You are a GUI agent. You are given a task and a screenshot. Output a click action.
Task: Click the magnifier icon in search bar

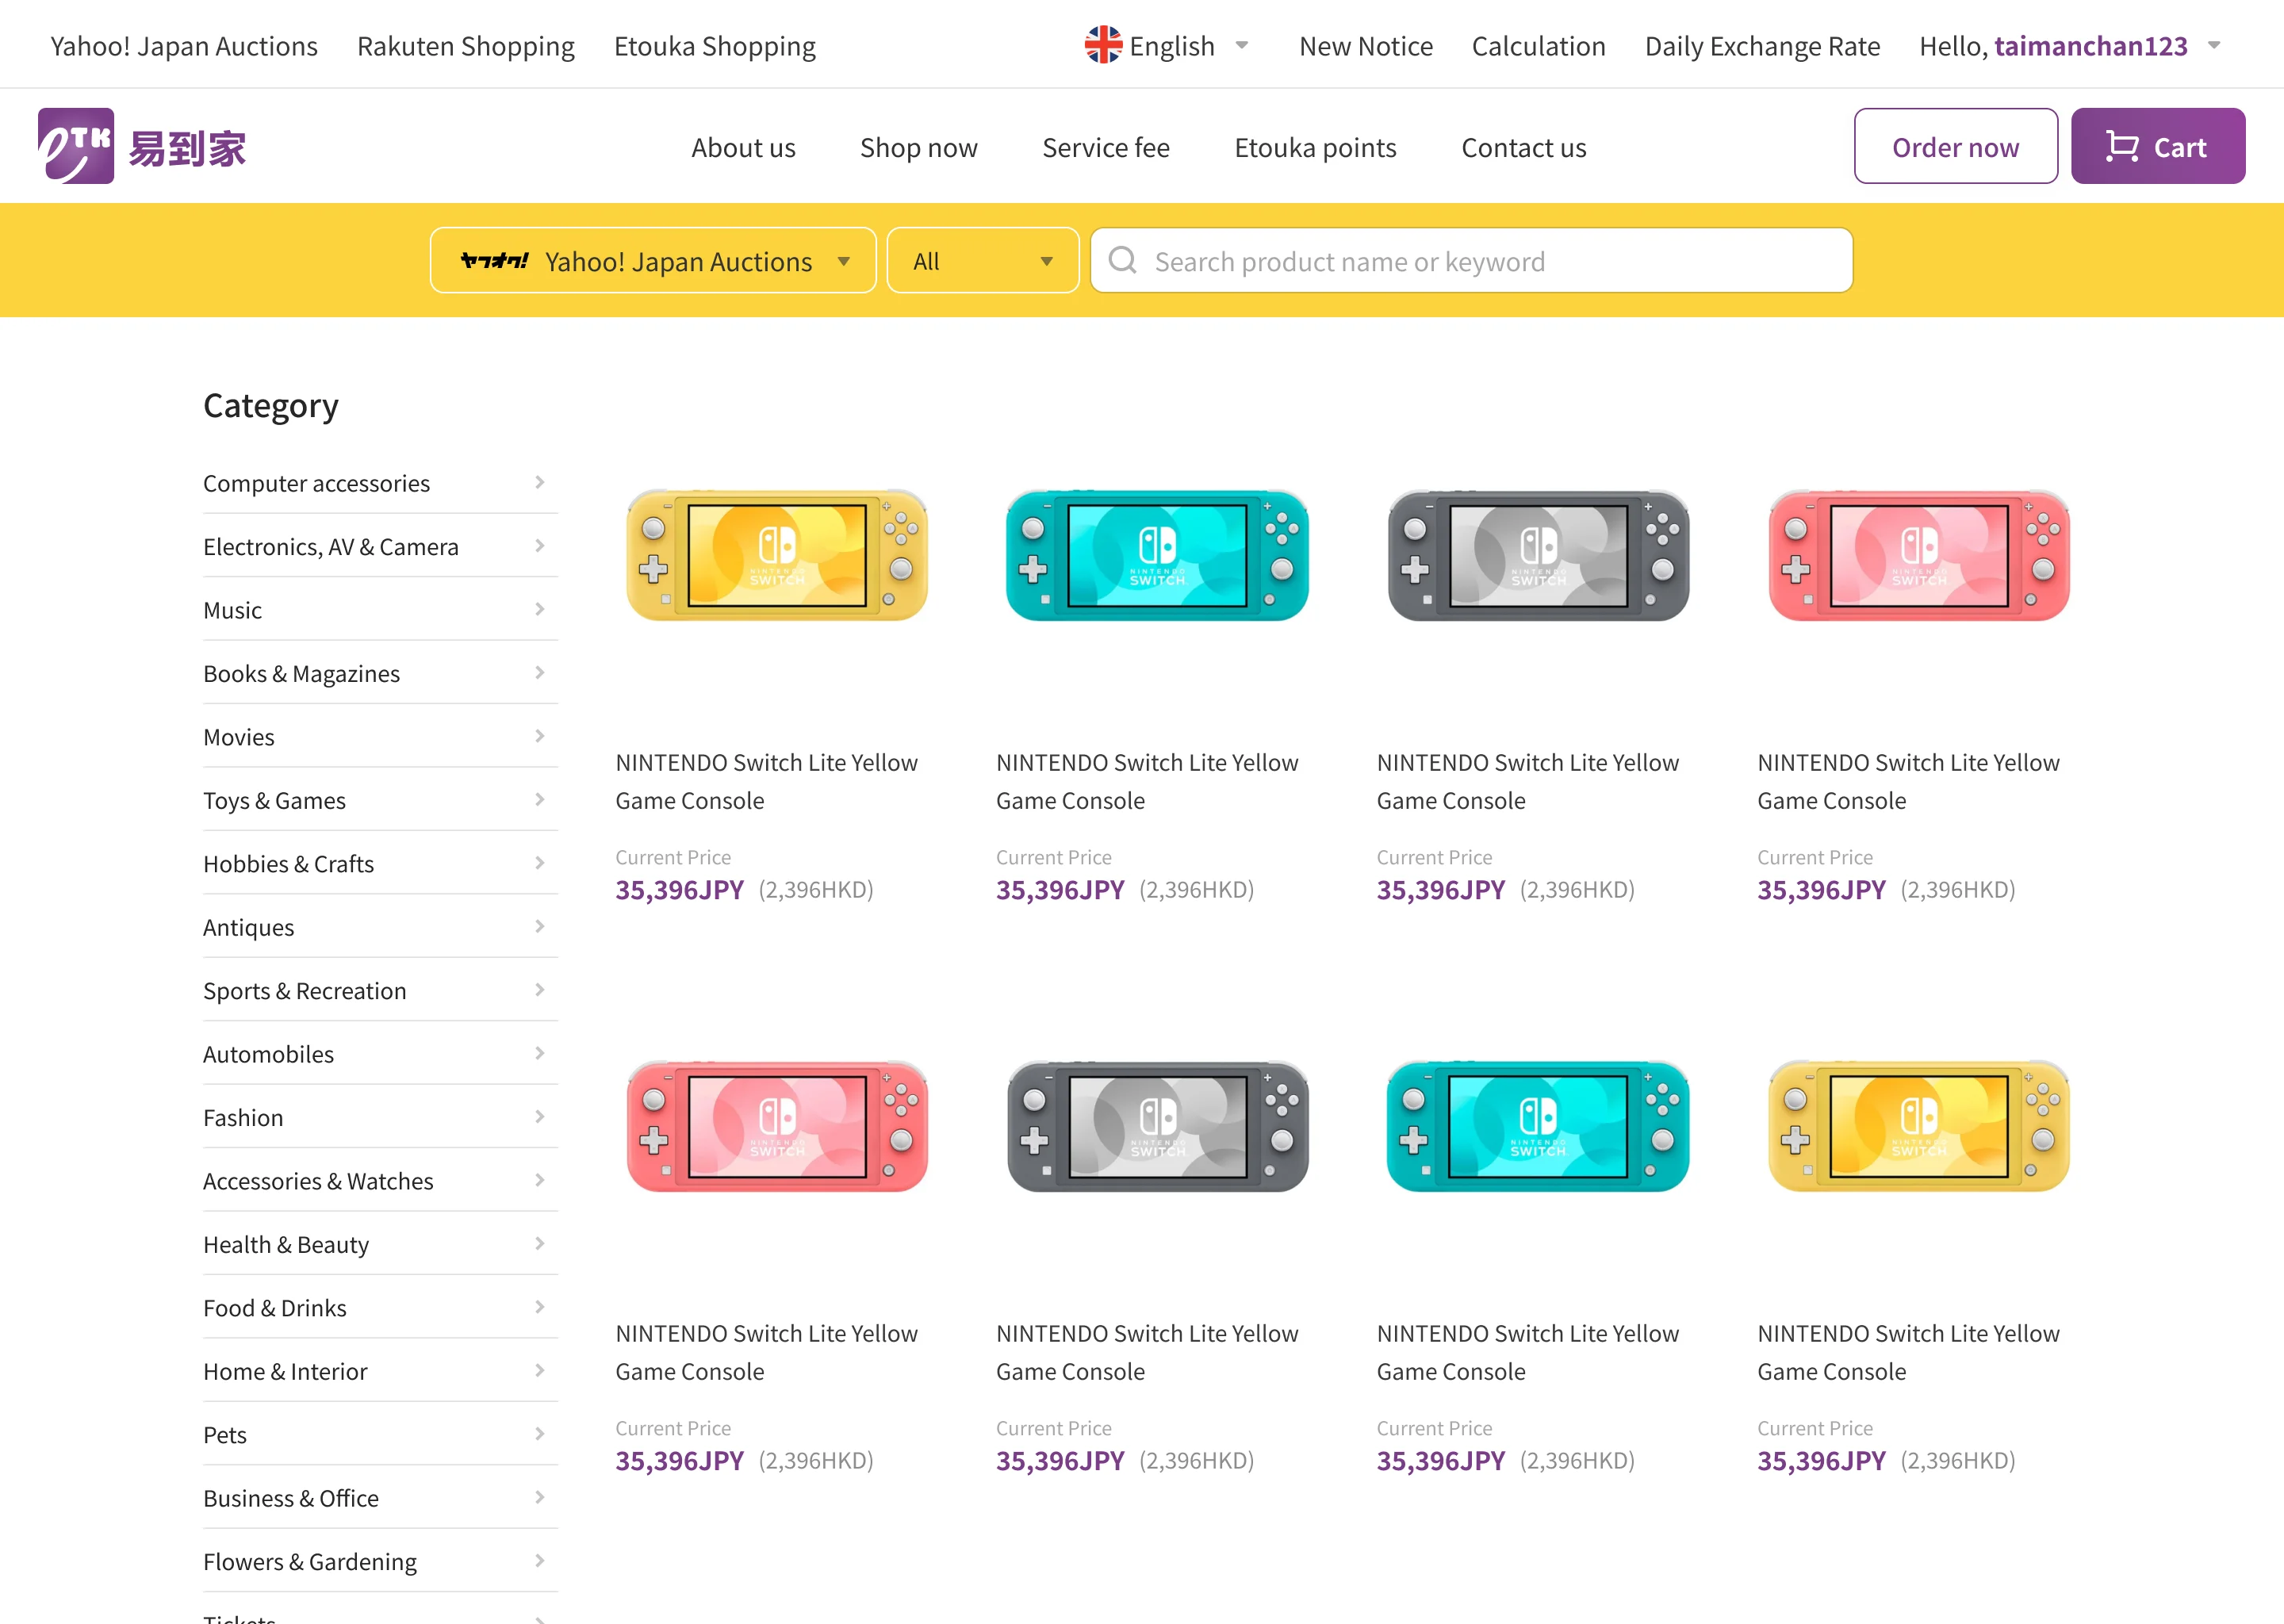point(1123,261)
